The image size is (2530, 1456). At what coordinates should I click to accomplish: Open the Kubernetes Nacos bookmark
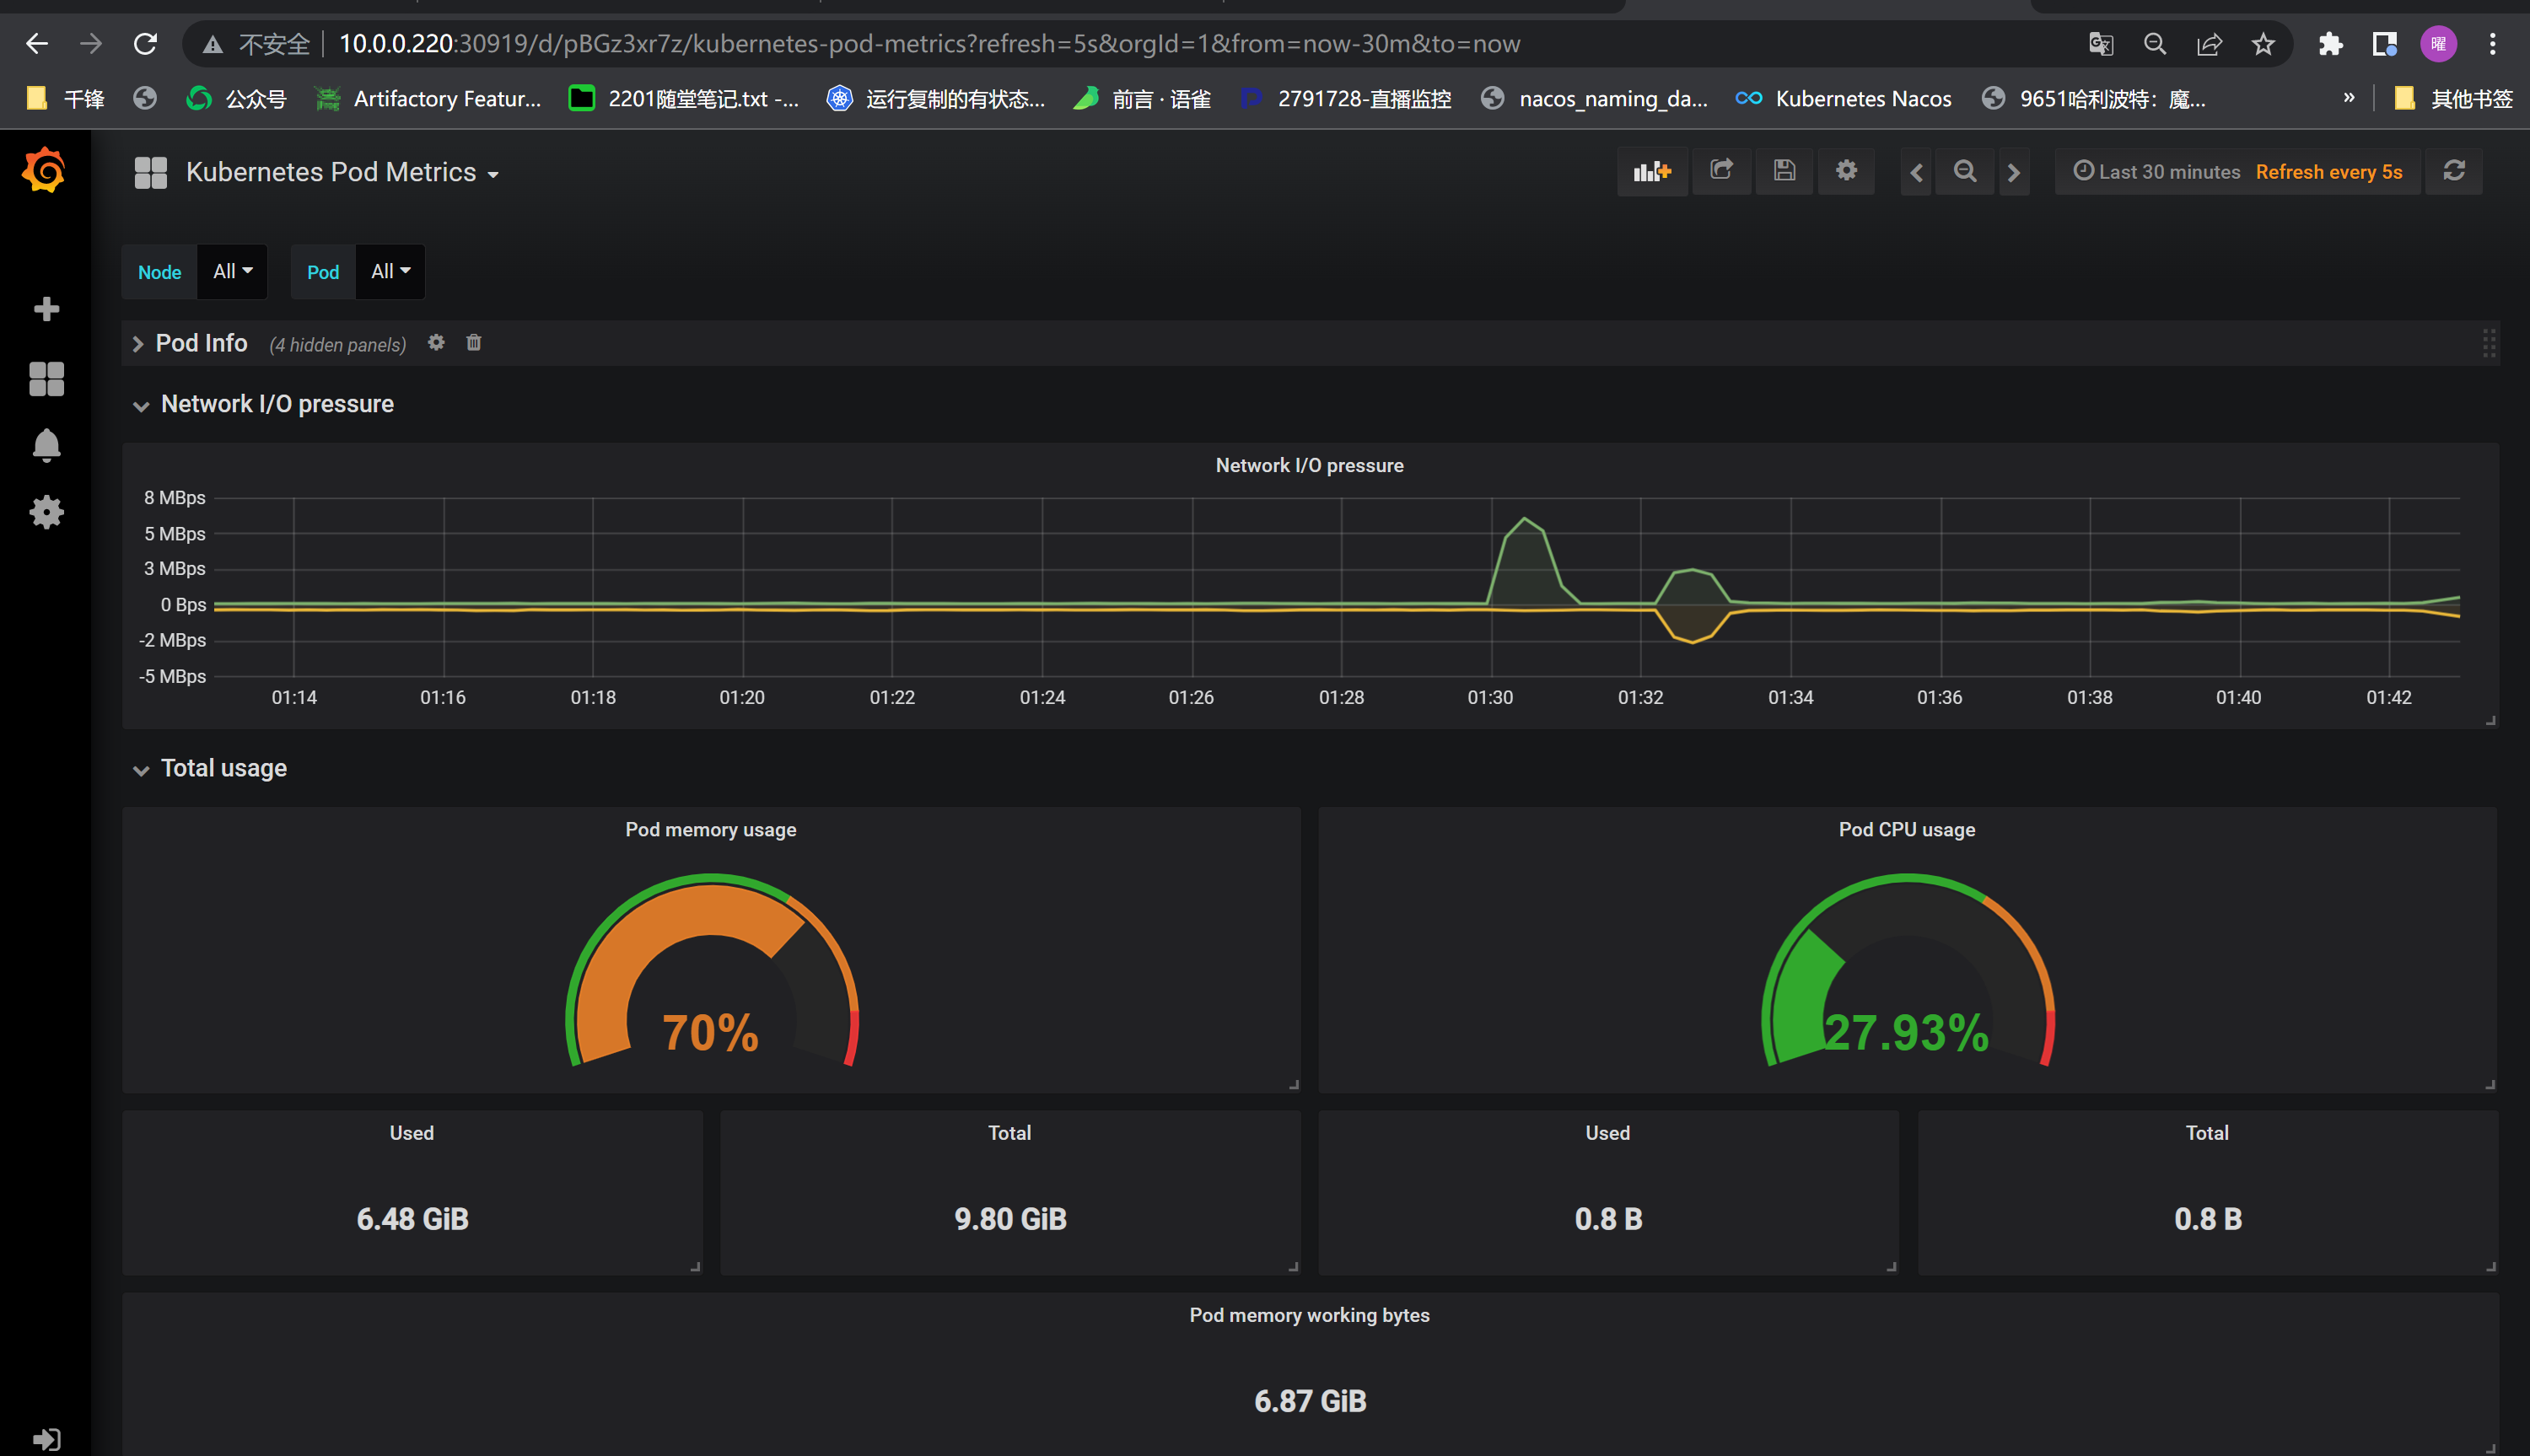1844,98
